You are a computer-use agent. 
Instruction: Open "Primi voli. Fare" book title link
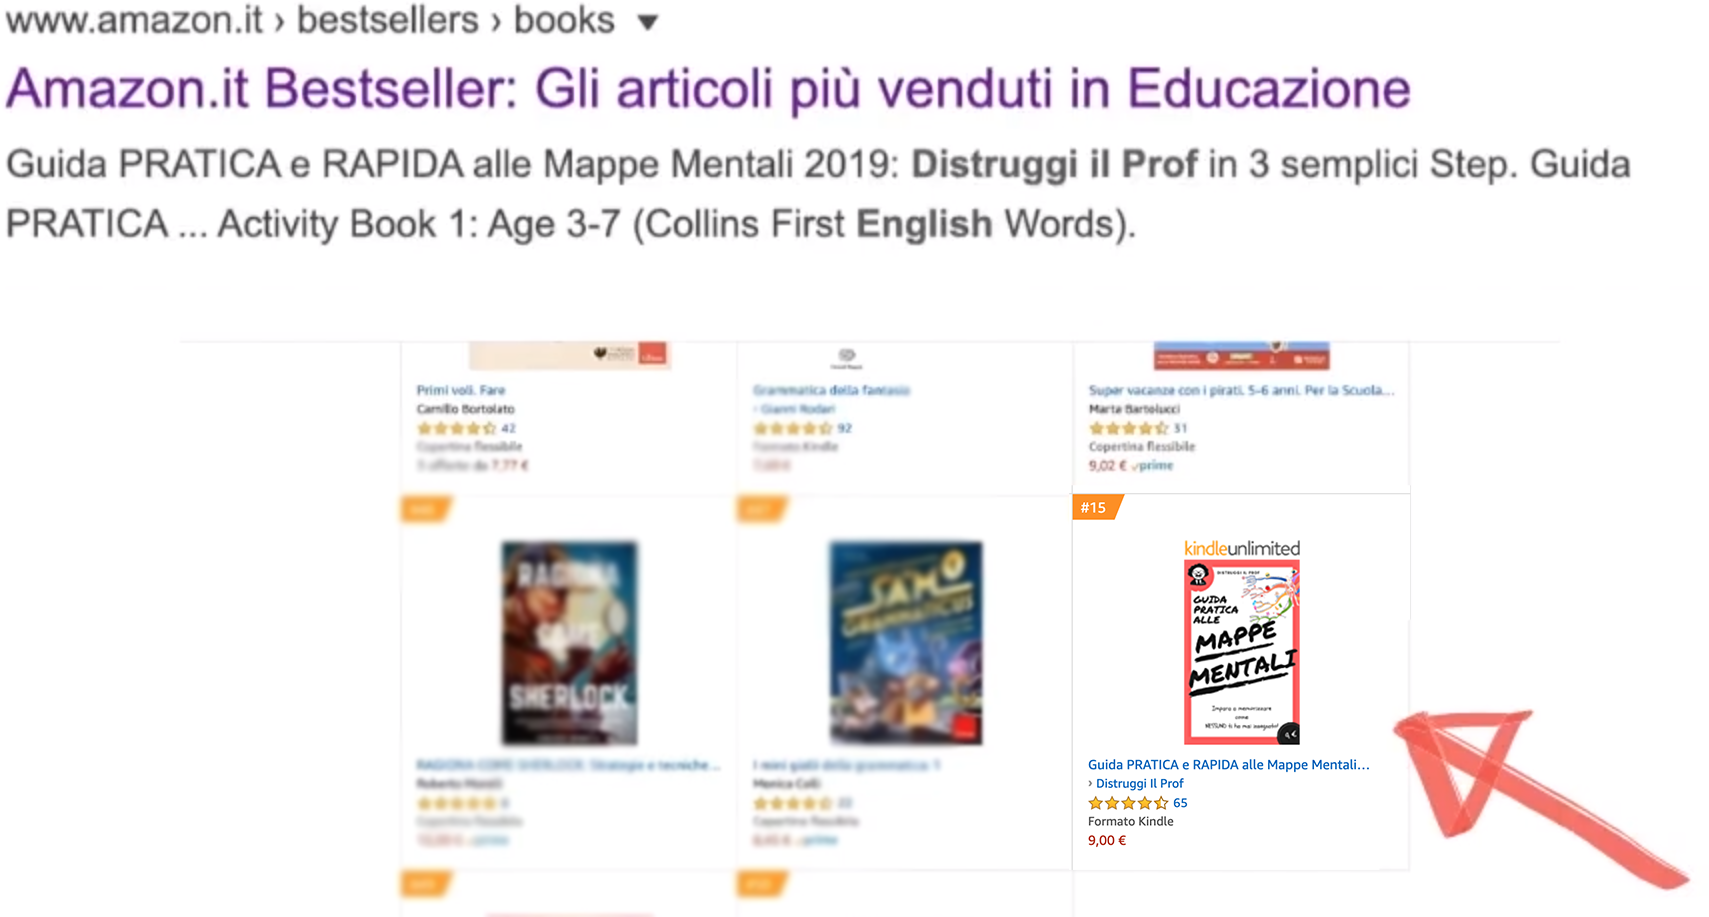pyautogui.click(x=461, y=390)
